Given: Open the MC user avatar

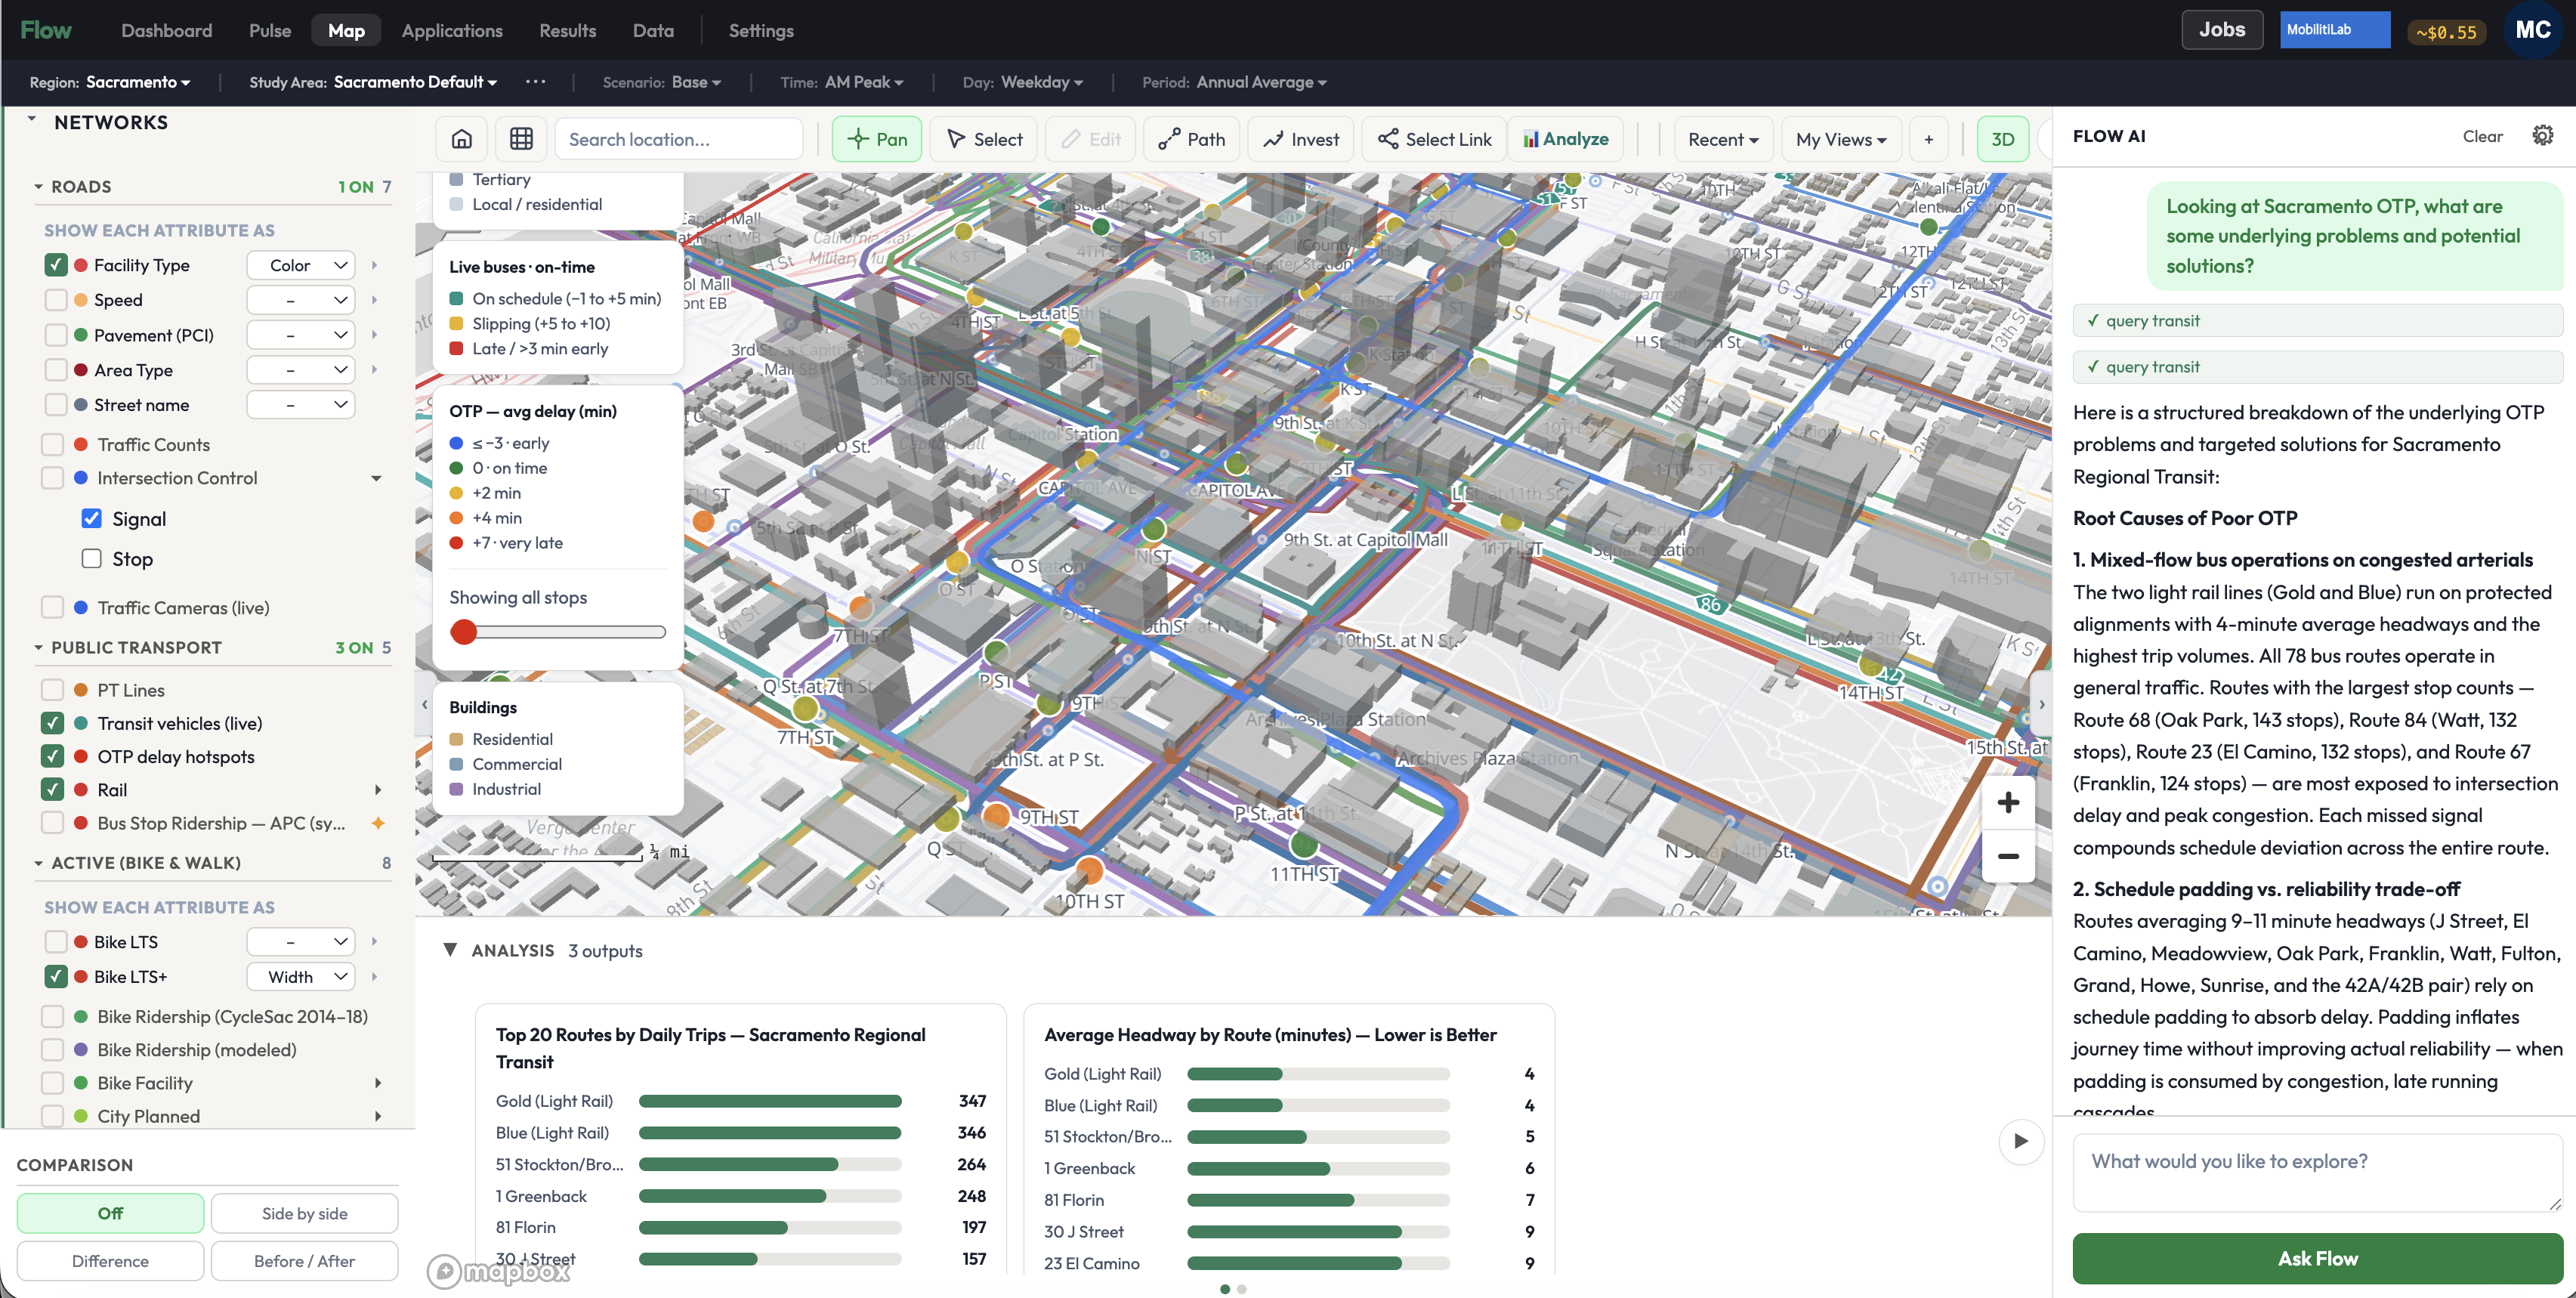Looking at the screenshot, I should click(x=2533, y=30).
